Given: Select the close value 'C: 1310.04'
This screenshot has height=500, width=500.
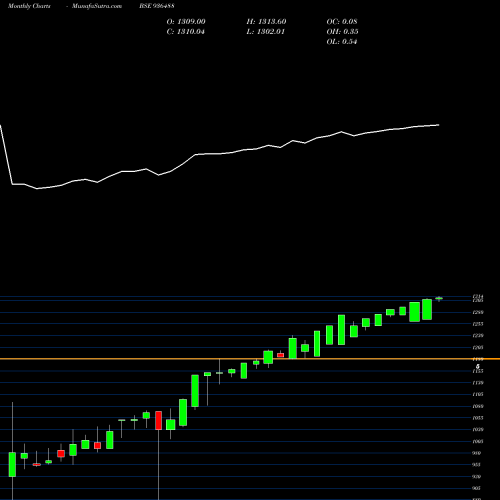Looking at the screenshot, I should 186,32.
